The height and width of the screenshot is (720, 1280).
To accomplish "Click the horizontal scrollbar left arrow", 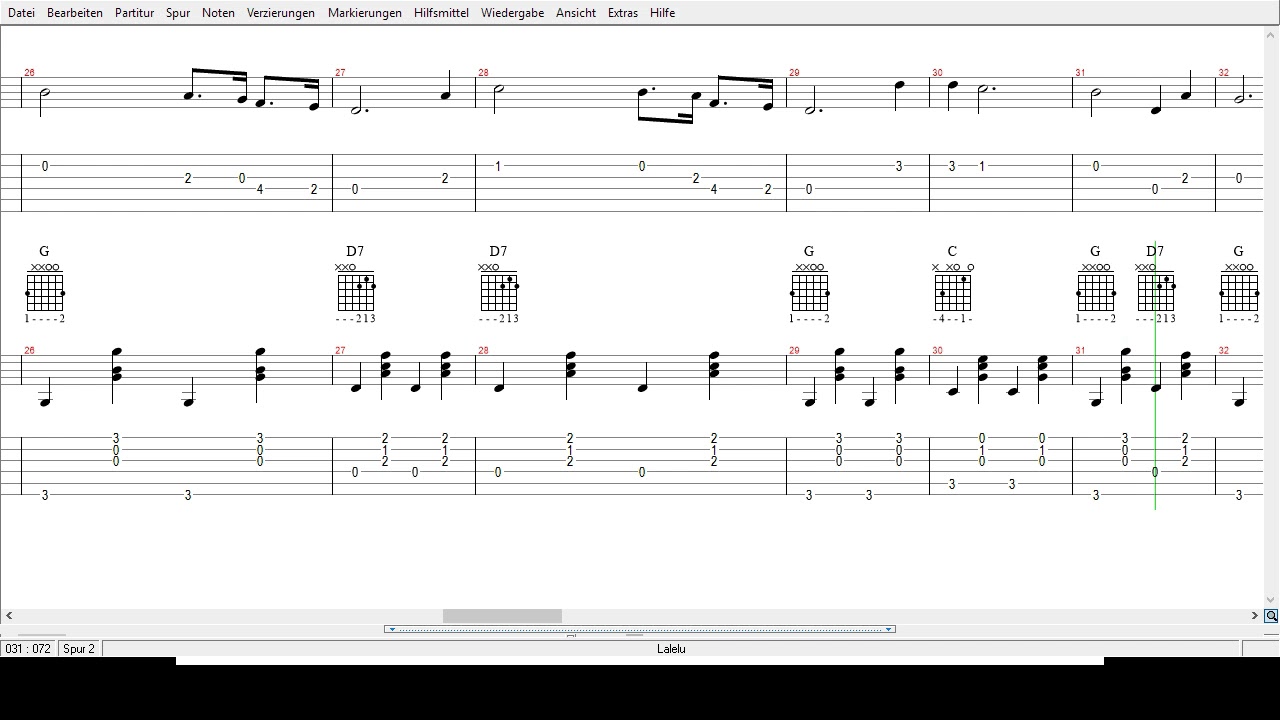I will coord(9,616).
